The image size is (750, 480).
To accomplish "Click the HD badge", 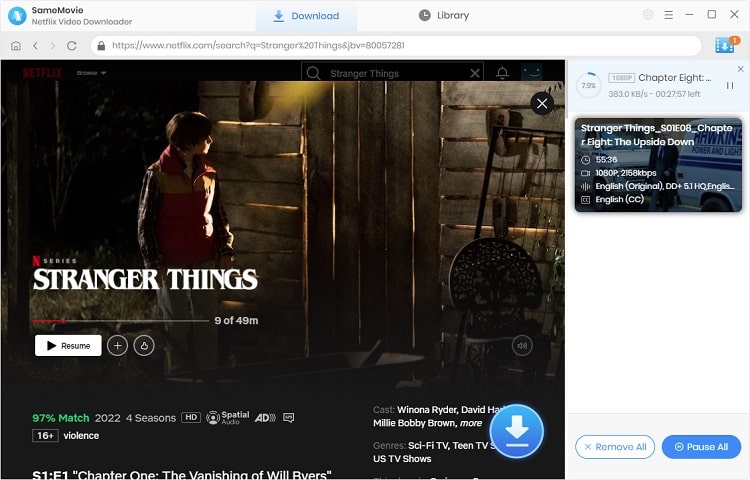I will (191, 417).
